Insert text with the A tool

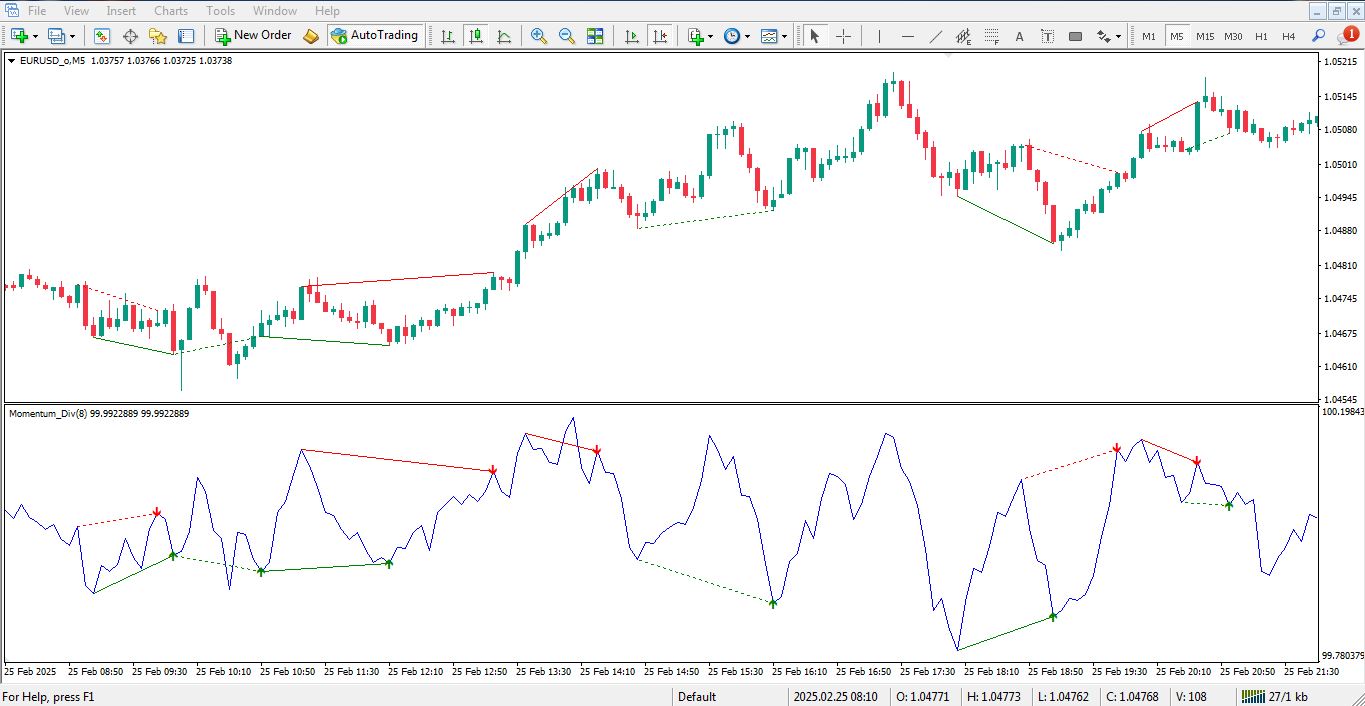(1019, 36)
